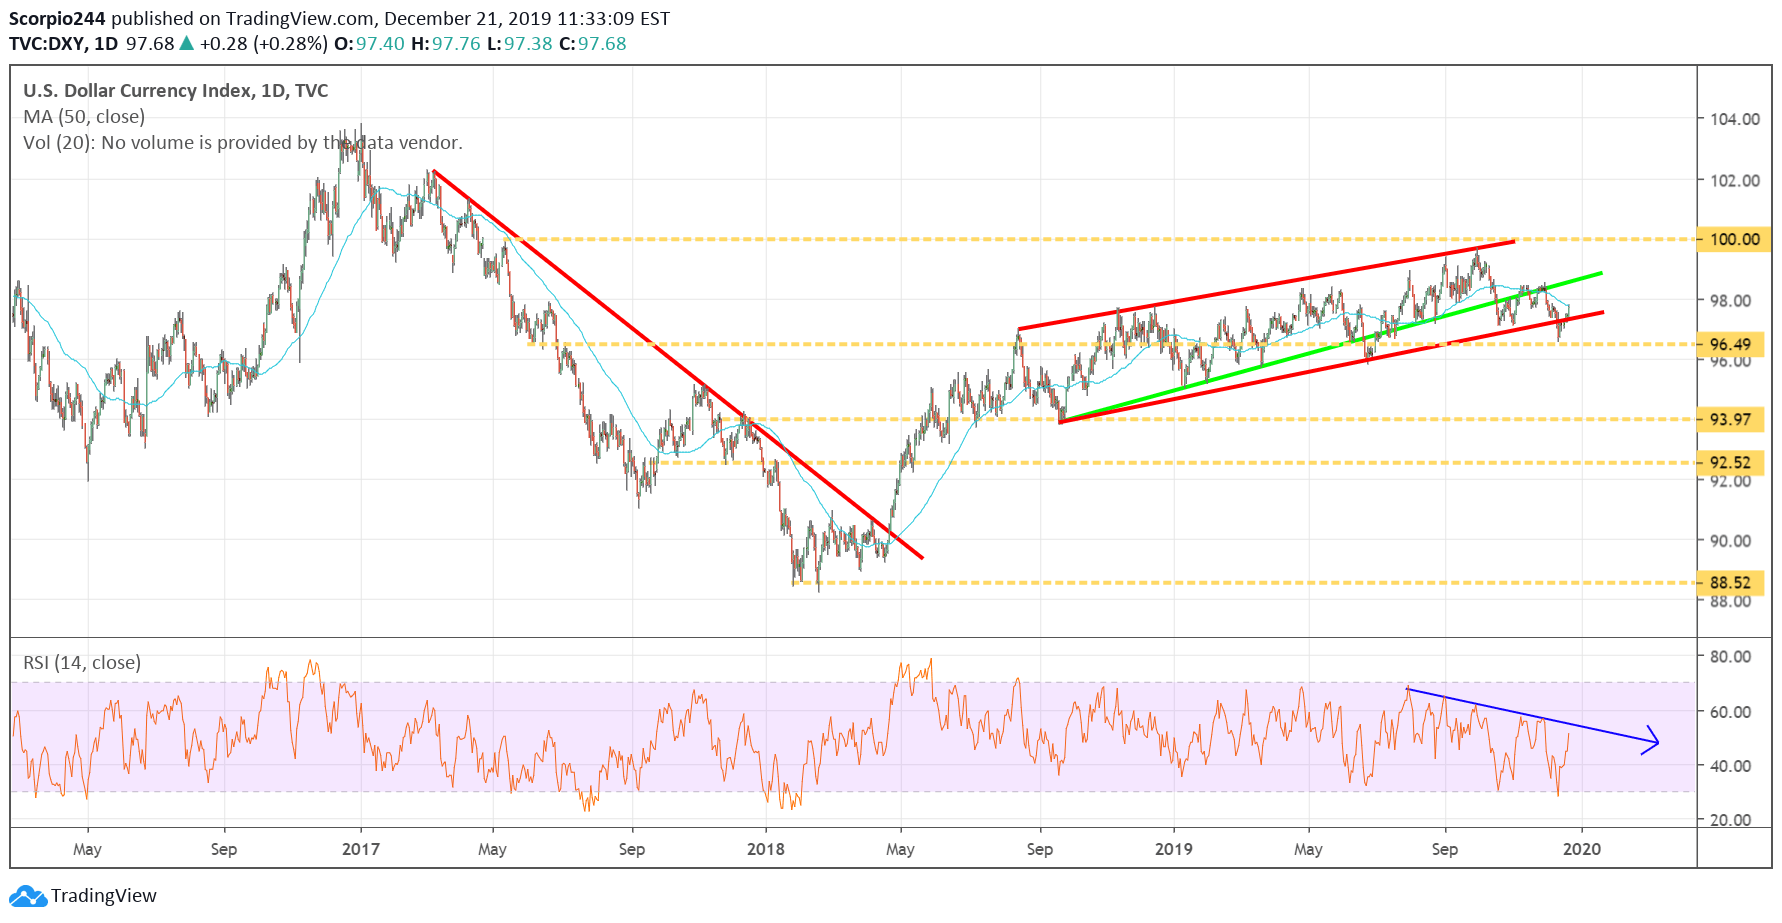This screenshot has height=923, width=1782.
Task: Click 'TradingView.com' in the published header
Action: pos(300,19)
